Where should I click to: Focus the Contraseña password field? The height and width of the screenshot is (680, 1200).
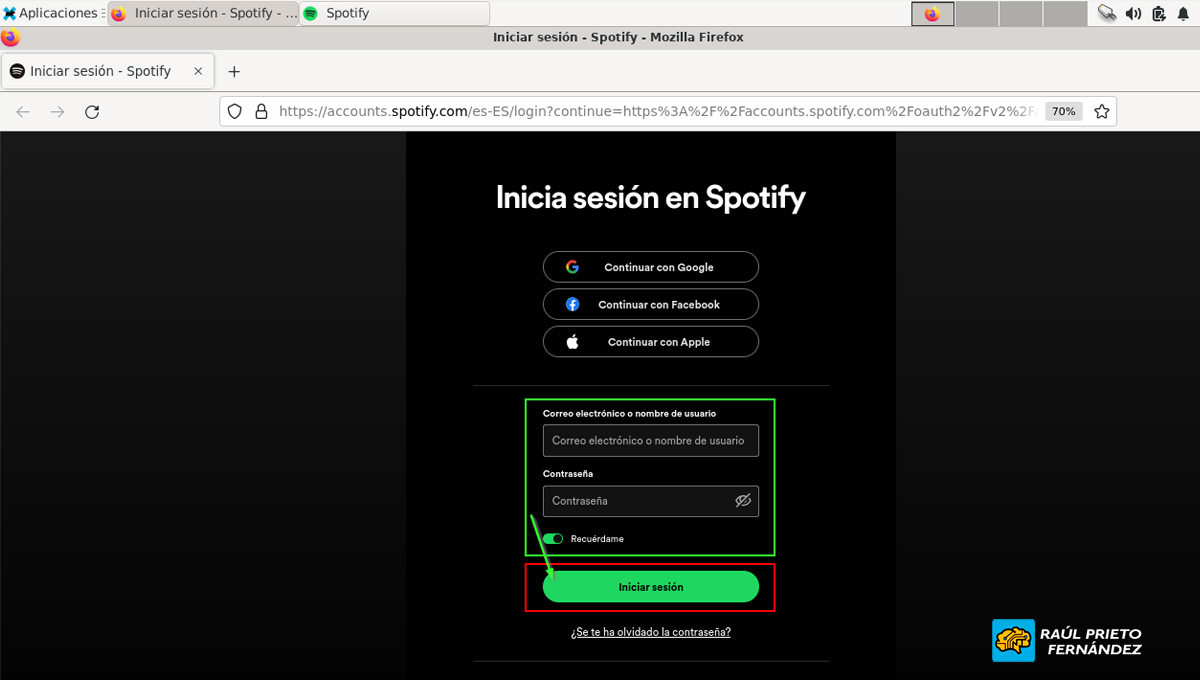(x=651, y=501)
